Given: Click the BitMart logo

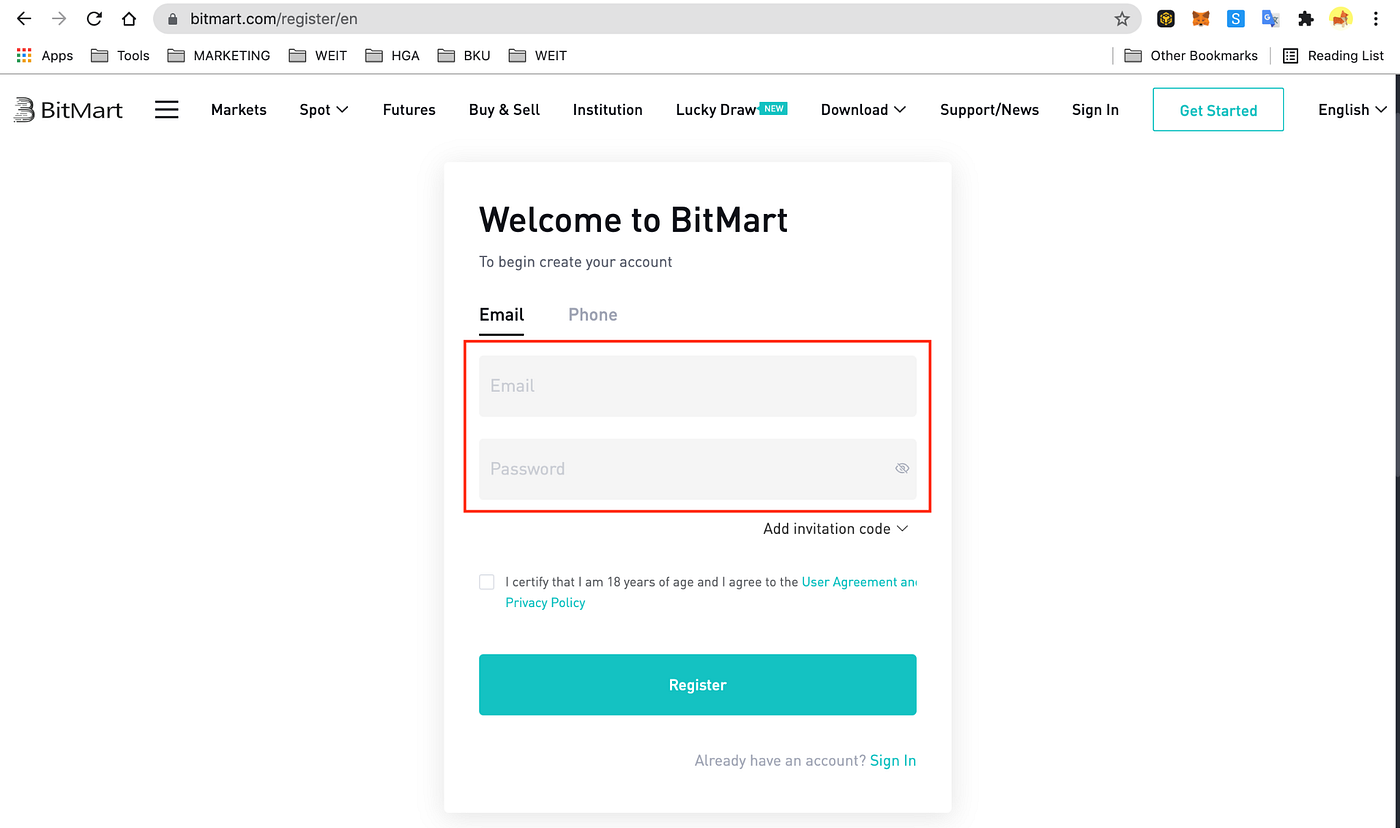Looking at the screenshot, I should click(68, 109).
